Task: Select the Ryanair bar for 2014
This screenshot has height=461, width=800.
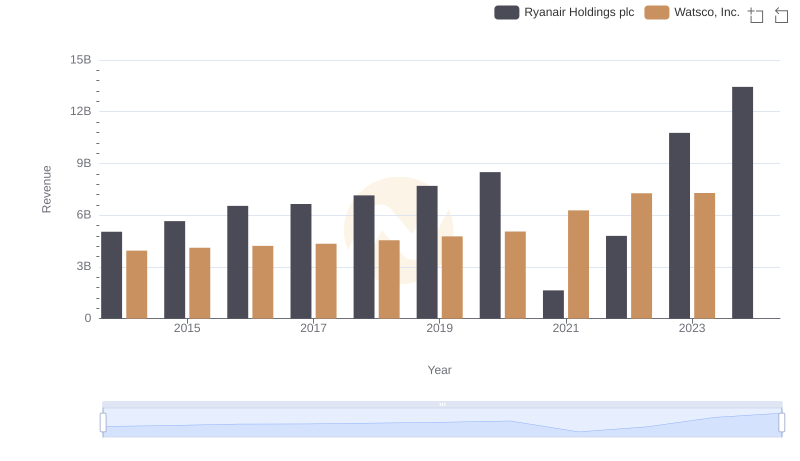Action: 111,275
